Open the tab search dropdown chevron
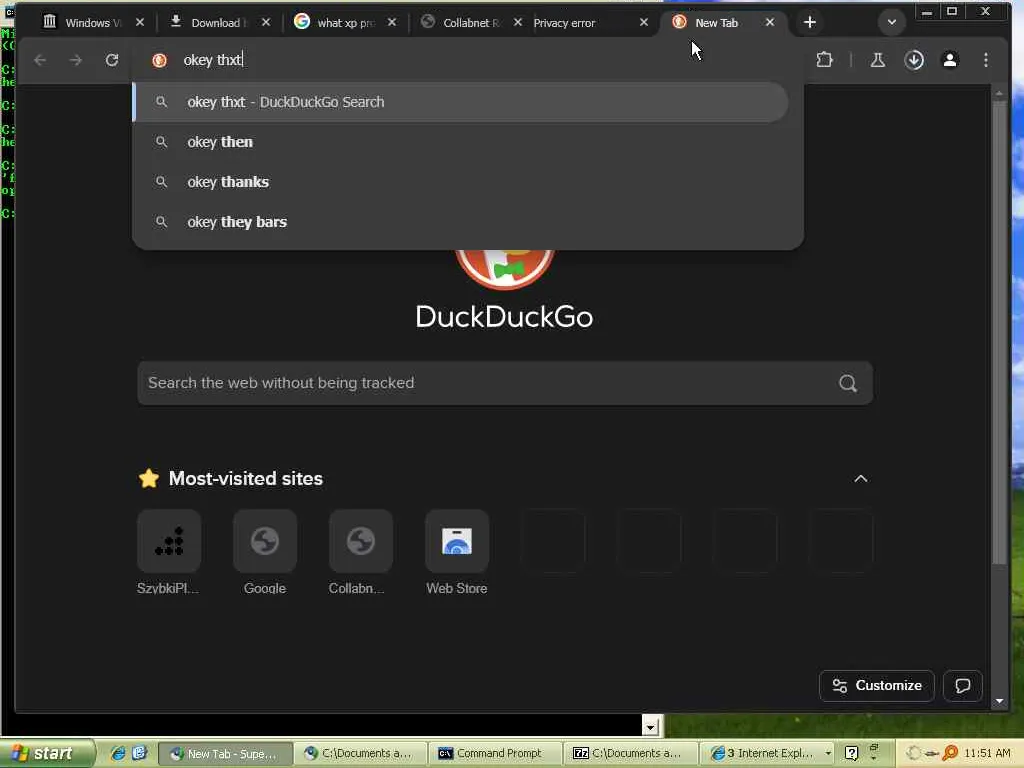 point(891,22)
